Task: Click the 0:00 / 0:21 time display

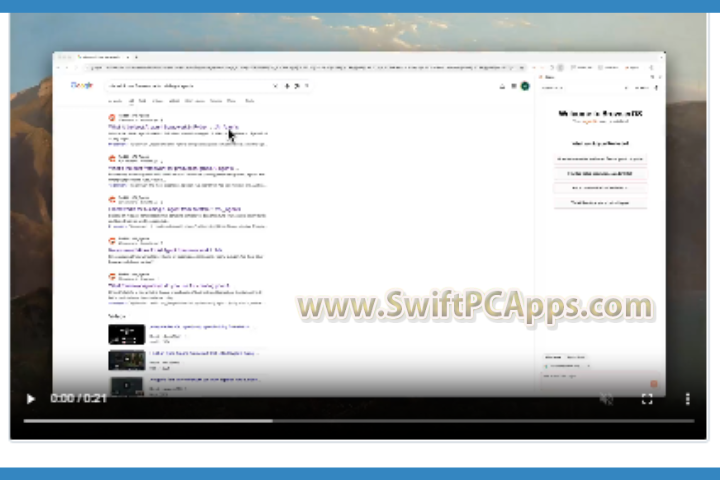Action: (x=79, y=398)
